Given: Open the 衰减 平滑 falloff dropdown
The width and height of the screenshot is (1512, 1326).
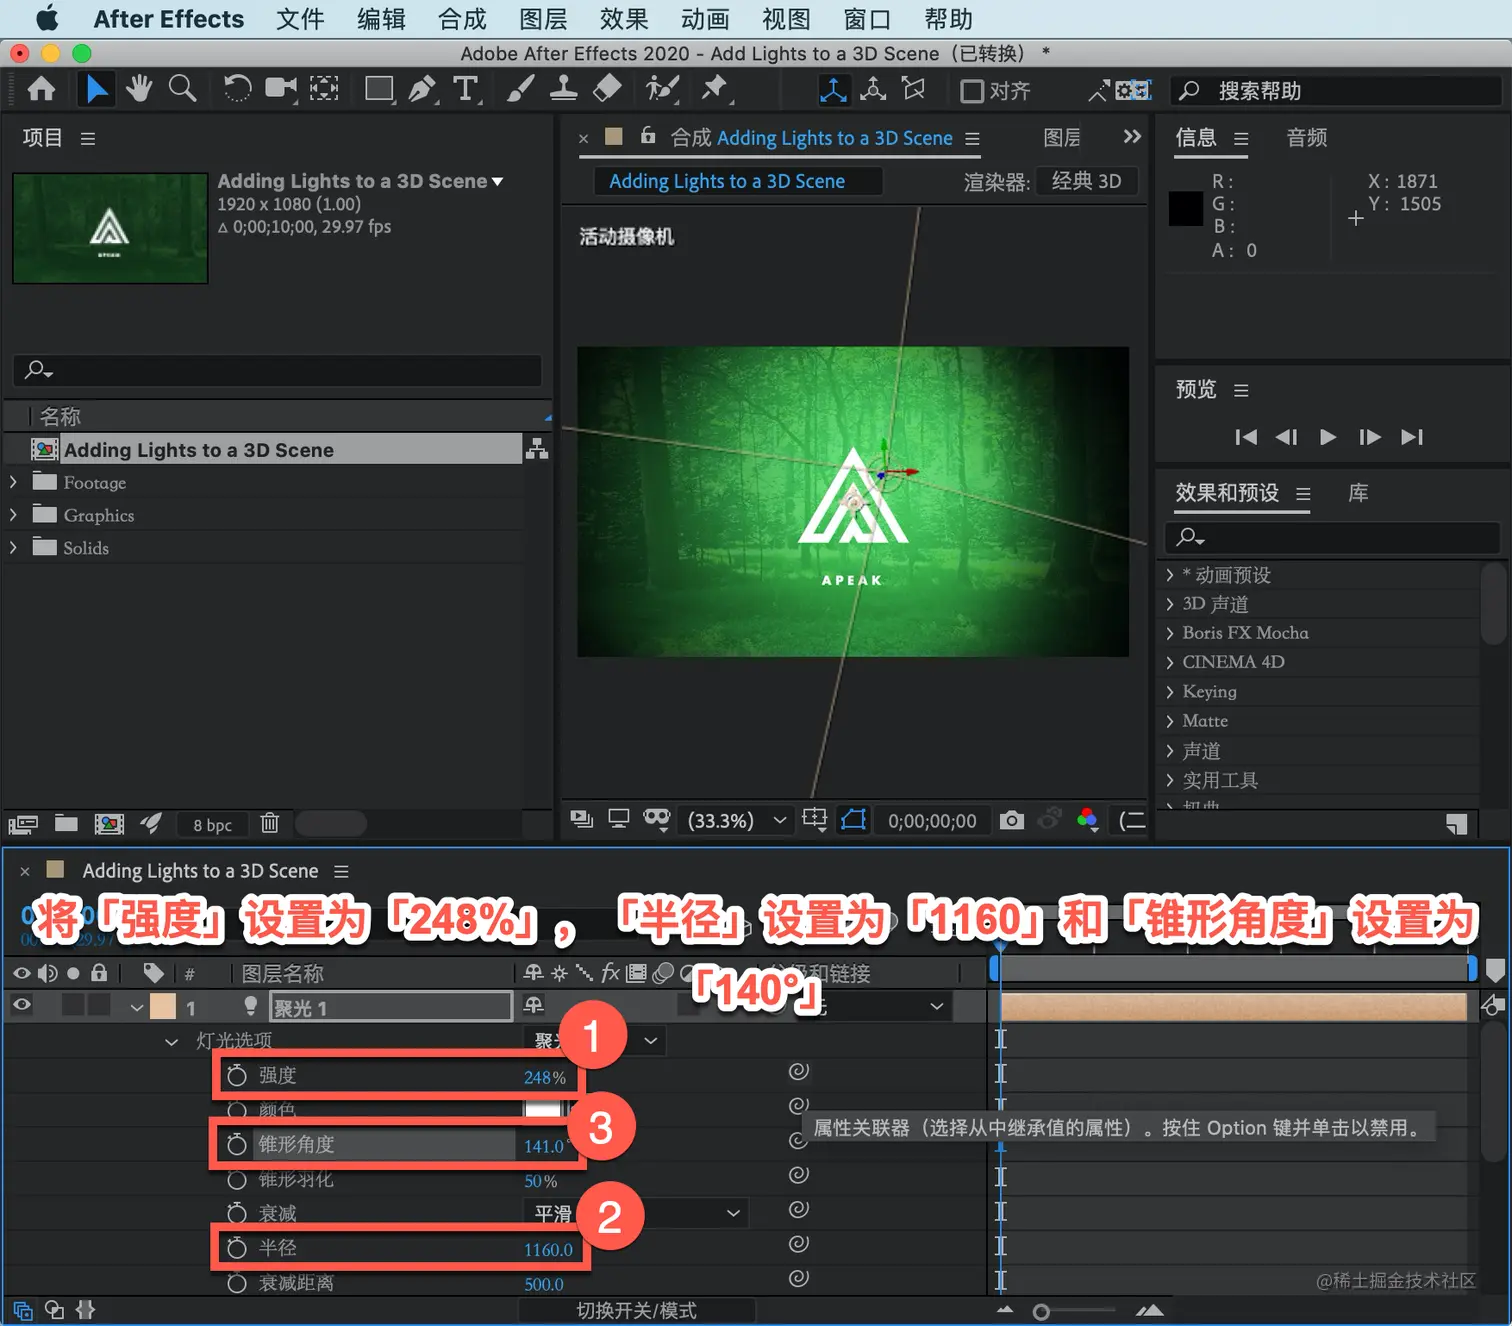Looking at the screenshot, I should [638, 1213].
